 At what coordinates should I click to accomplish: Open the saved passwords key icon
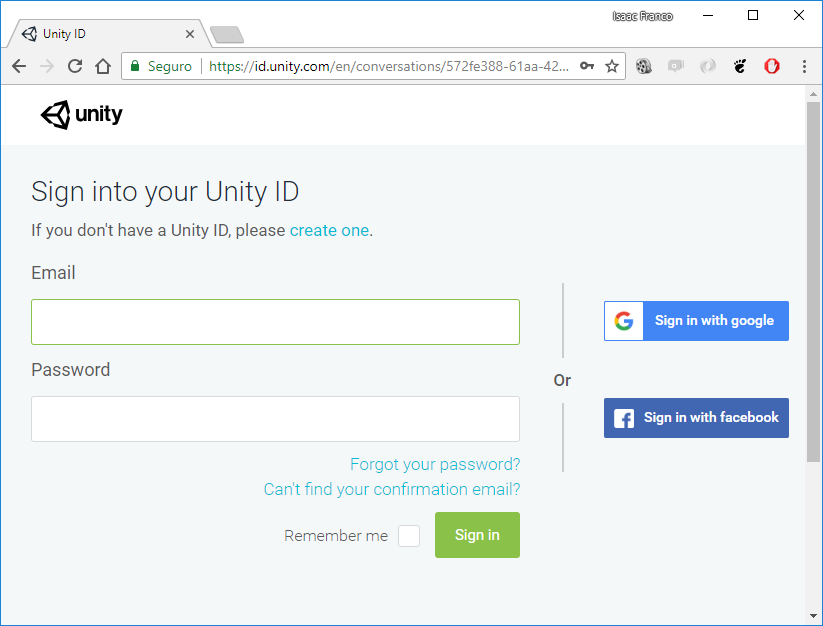tap(587, 66)
